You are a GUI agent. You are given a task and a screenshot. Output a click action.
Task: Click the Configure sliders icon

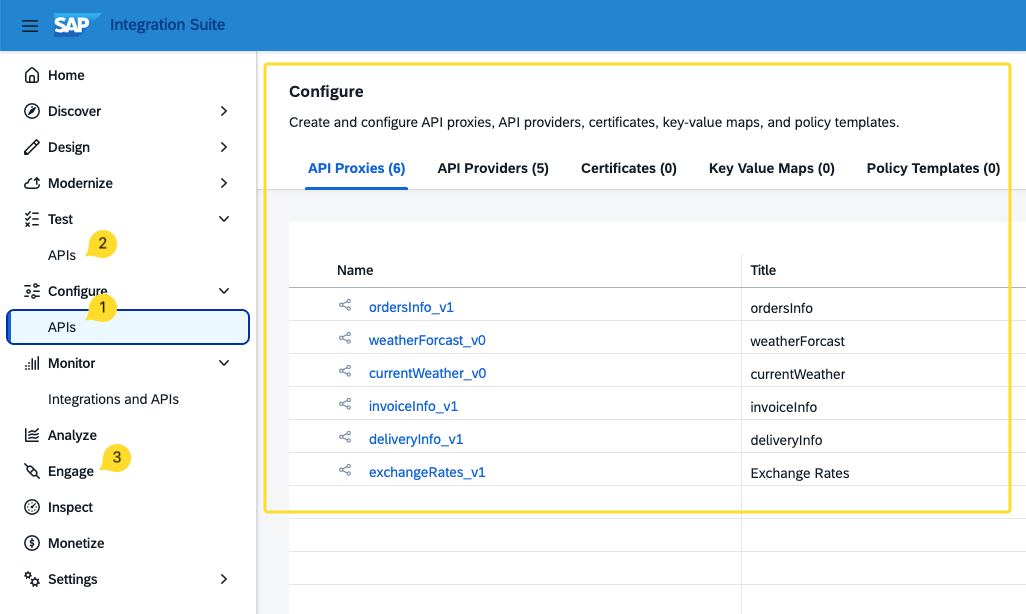(31, 291)
